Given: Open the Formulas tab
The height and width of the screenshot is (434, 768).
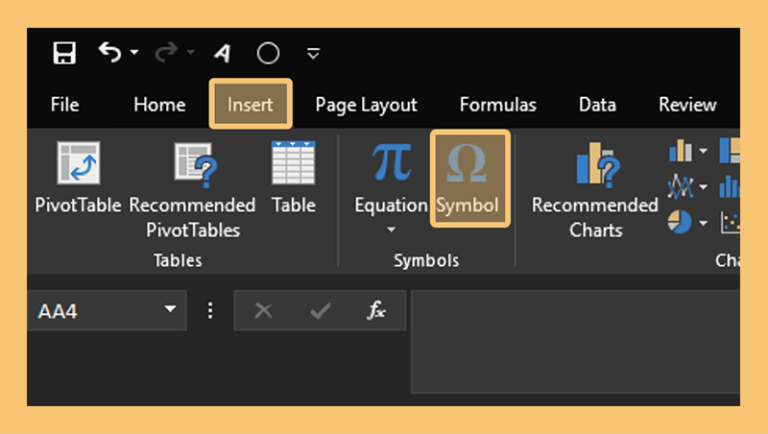Looking at the screenshot, I should point(498,104).
